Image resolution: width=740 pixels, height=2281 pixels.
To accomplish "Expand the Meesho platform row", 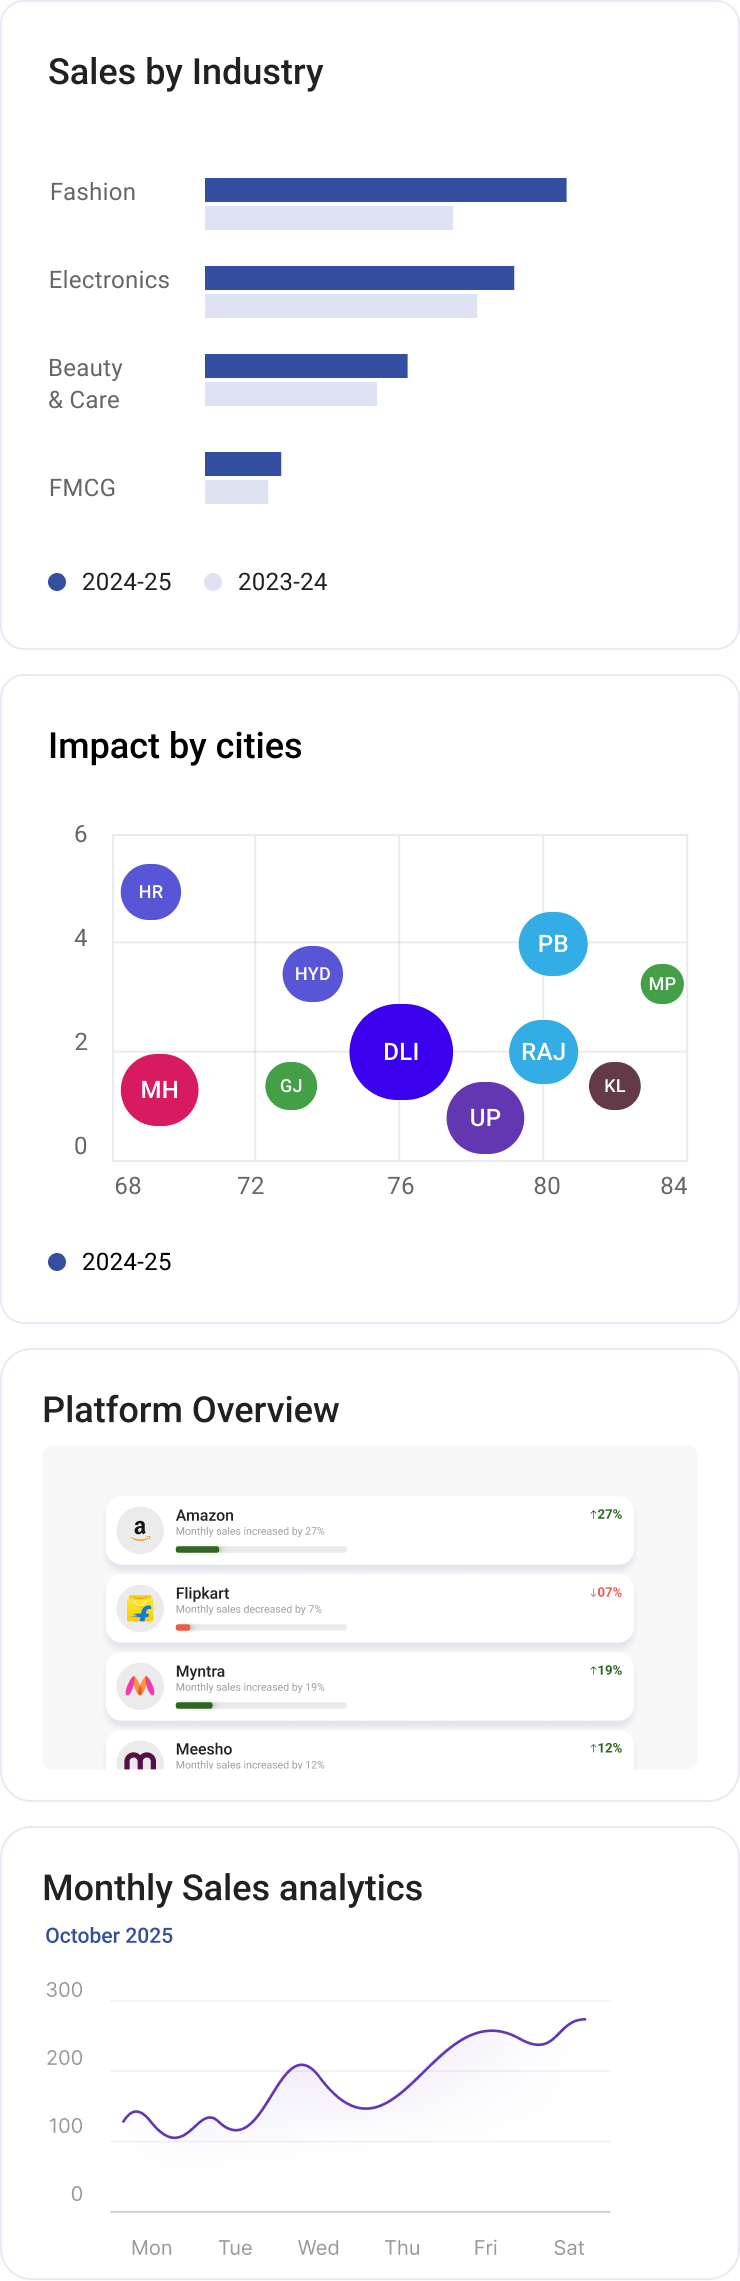I will pyautogui.click(x=368, y=1755).
